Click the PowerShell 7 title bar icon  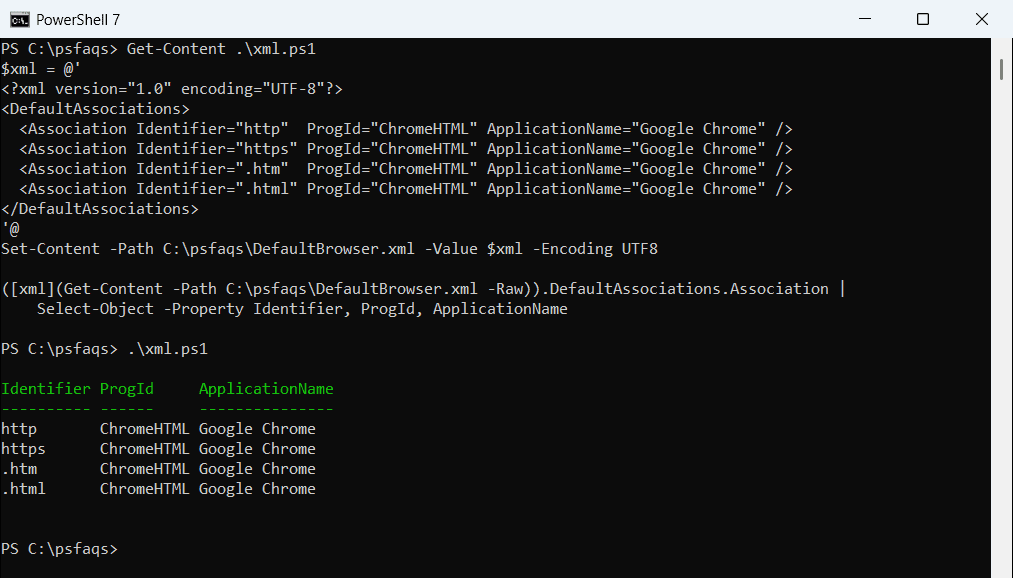(19, 20)
